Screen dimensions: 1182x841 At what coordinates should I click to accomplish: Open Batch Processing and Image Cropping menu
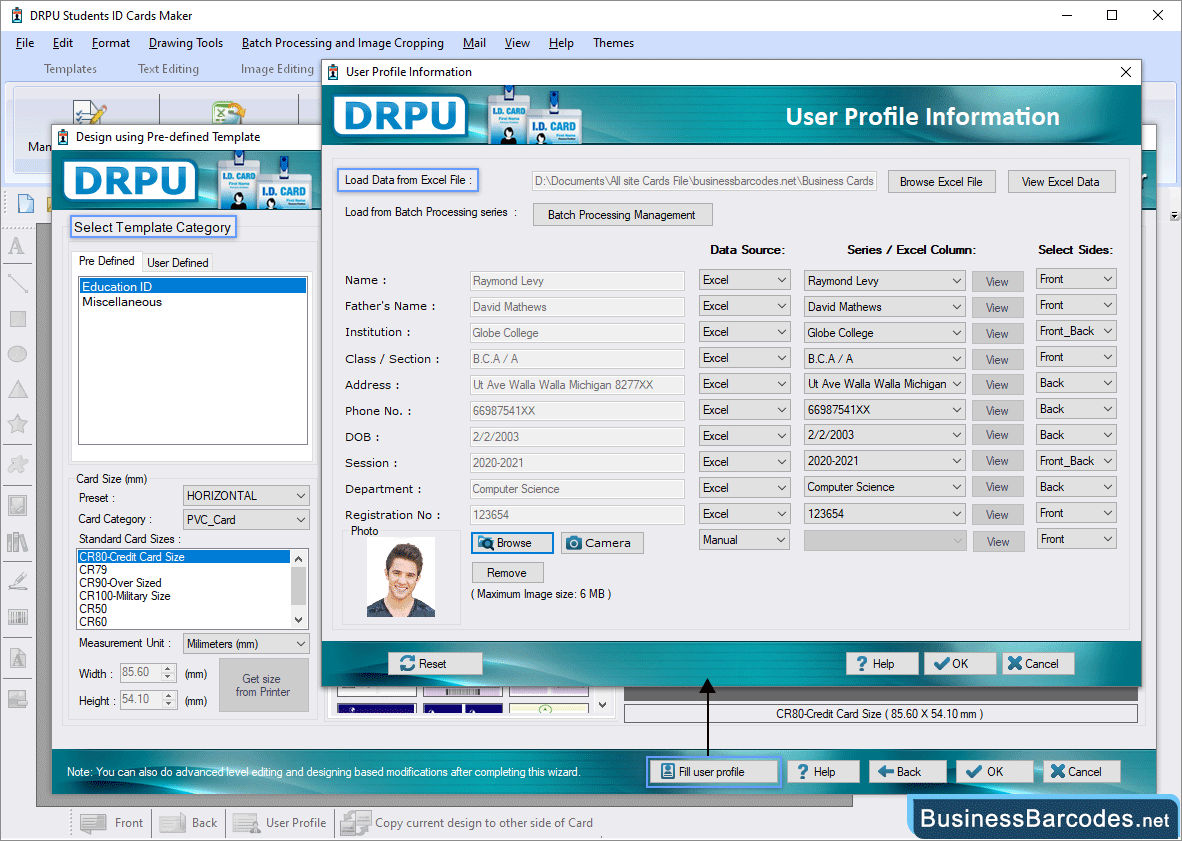pos(342,43)
